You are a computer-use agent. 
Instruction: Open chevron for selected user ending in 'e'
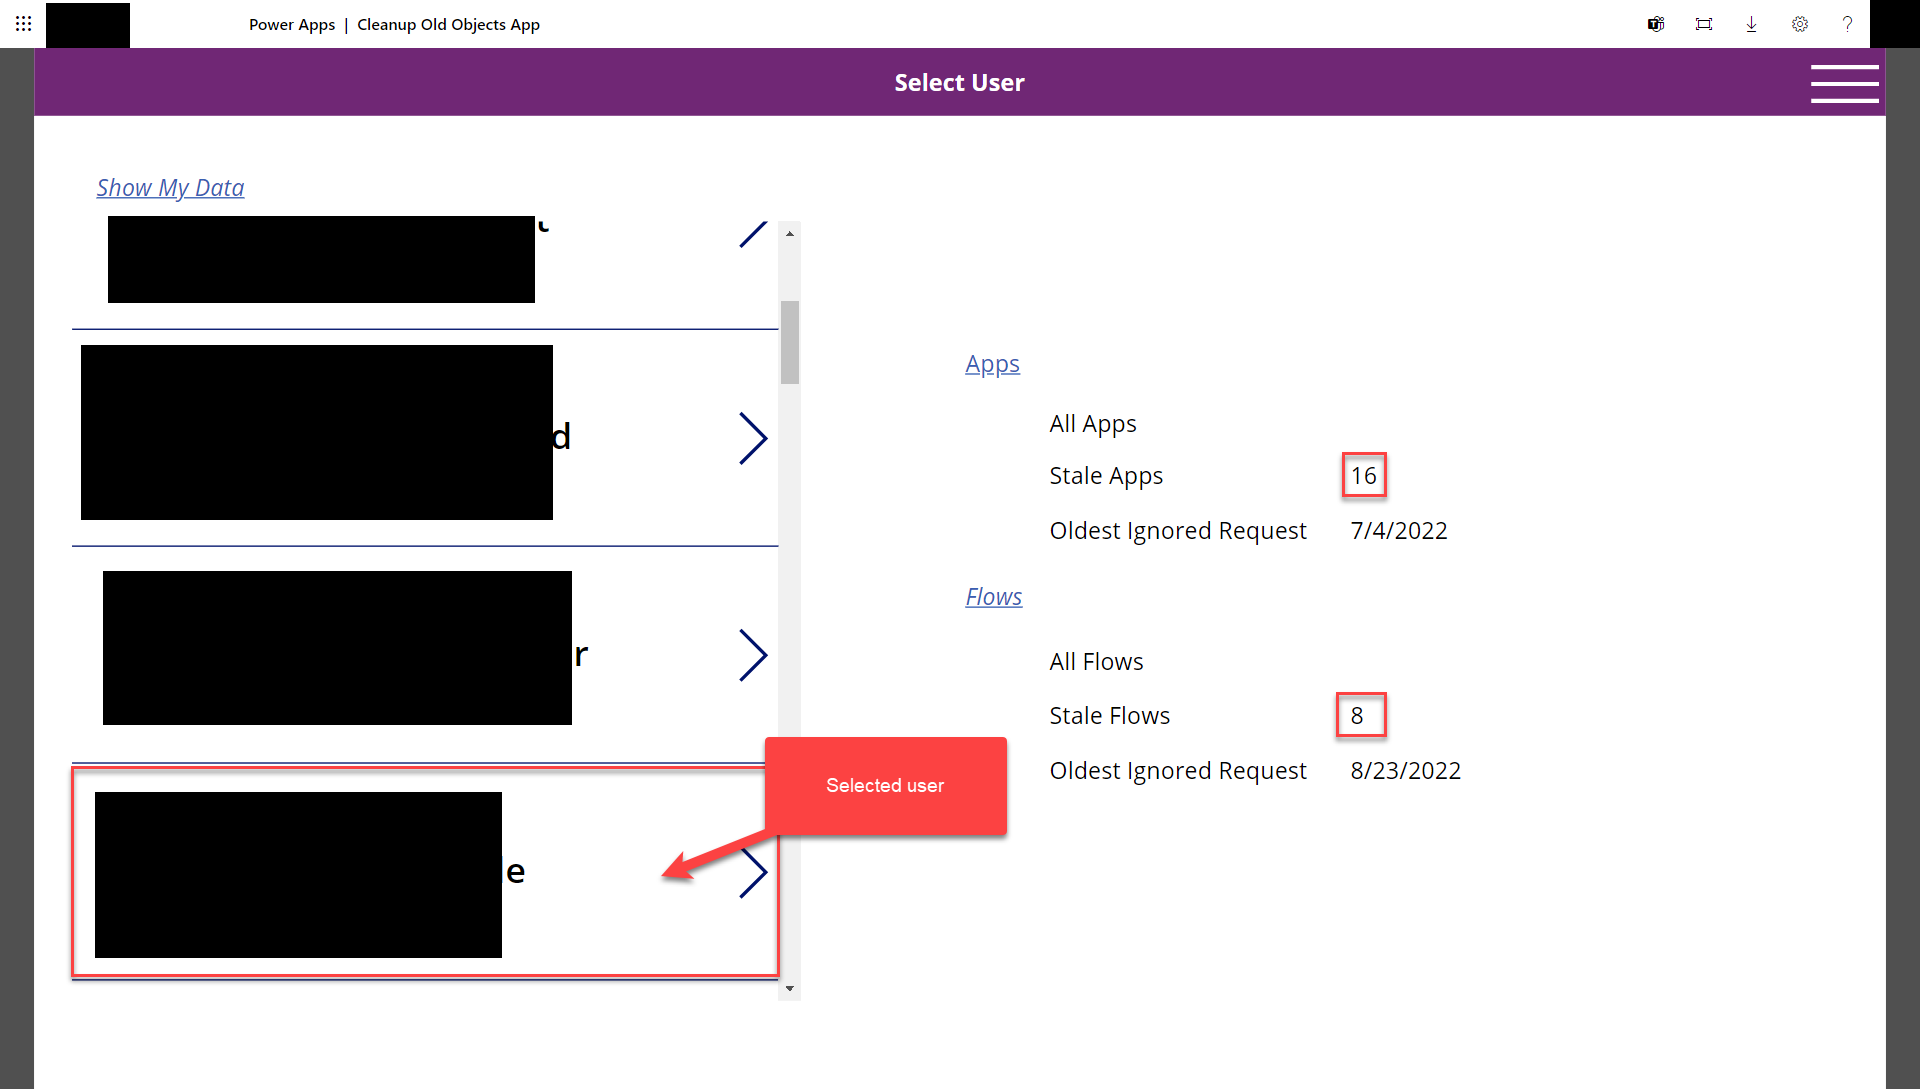753,872
